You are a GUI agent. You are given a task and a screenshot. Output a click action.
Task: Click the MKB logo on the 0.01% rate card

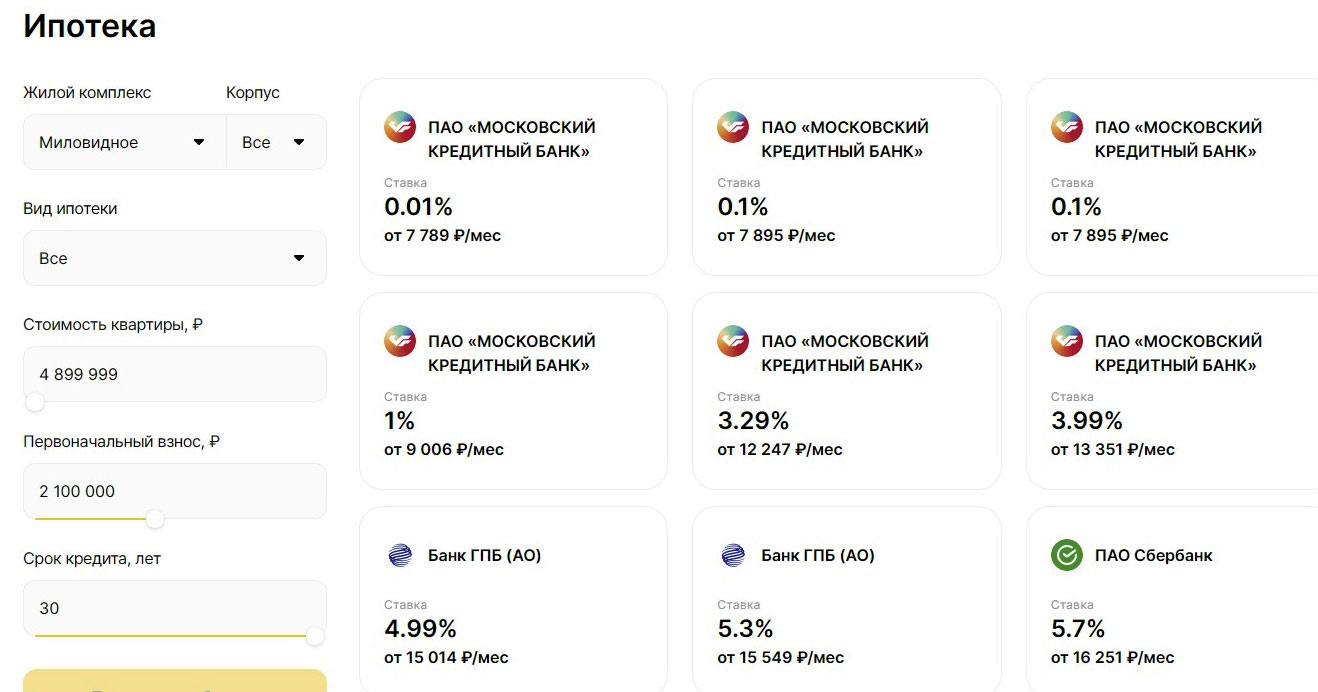pos(400,128)
